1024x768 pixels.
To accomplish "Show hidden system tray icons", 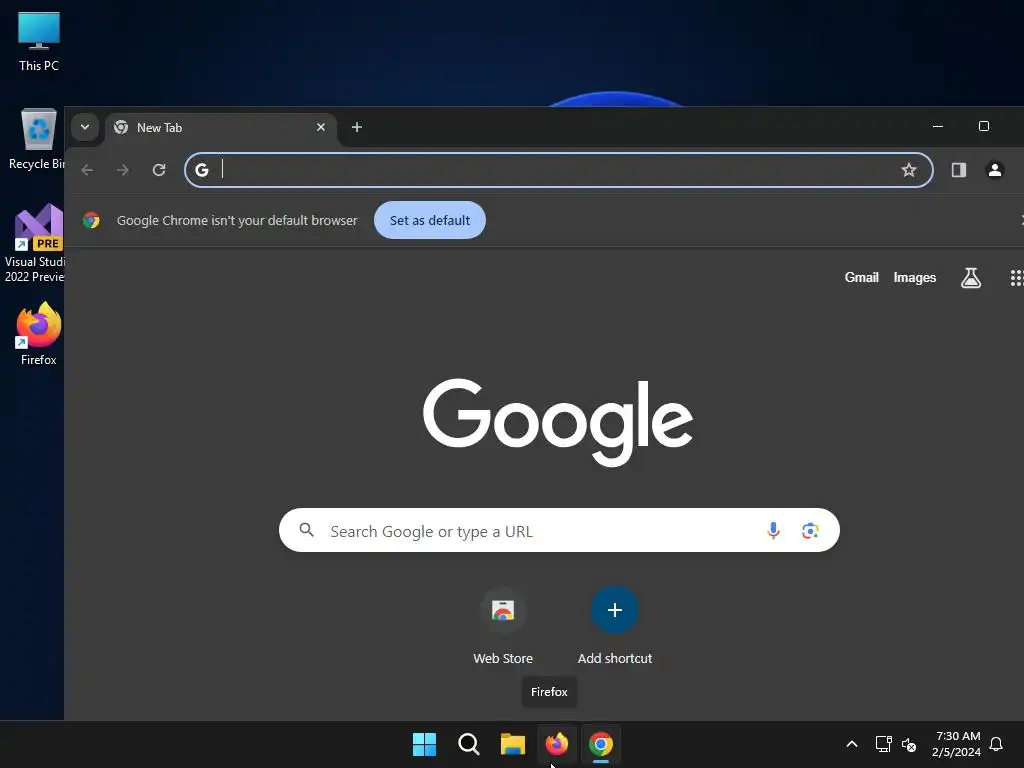I will coord(852,744).
